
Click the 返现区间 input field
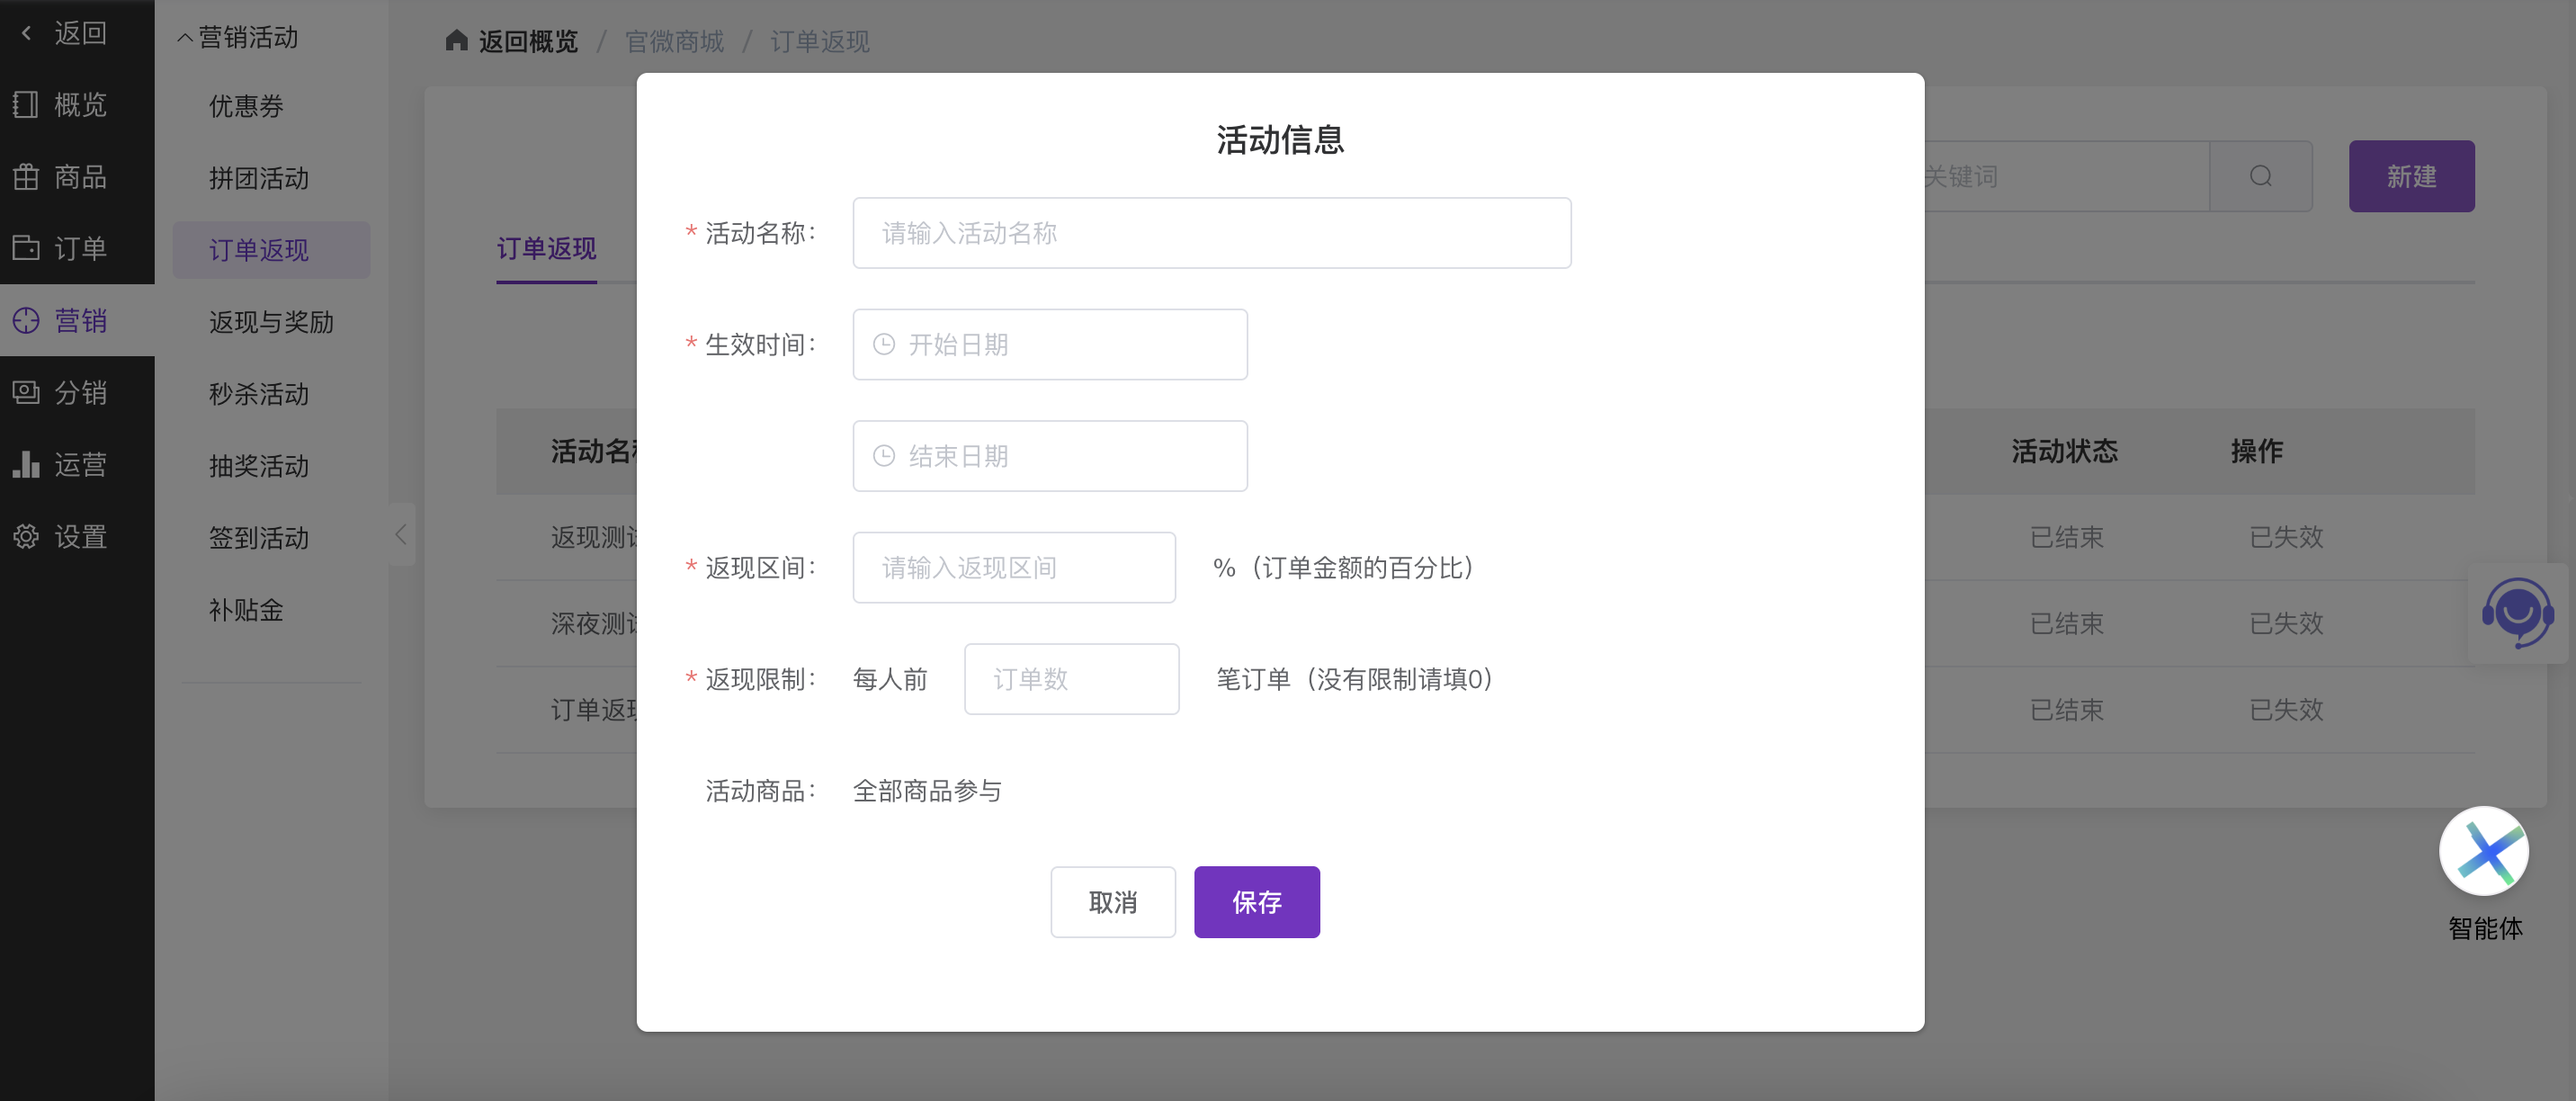(x=1013, y=568)
